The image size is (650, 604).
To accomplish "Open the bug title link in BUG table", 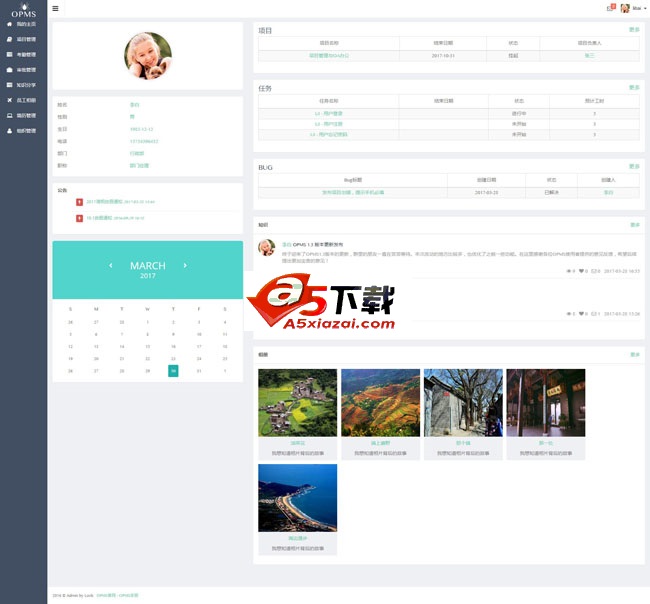I will [353, 192].
